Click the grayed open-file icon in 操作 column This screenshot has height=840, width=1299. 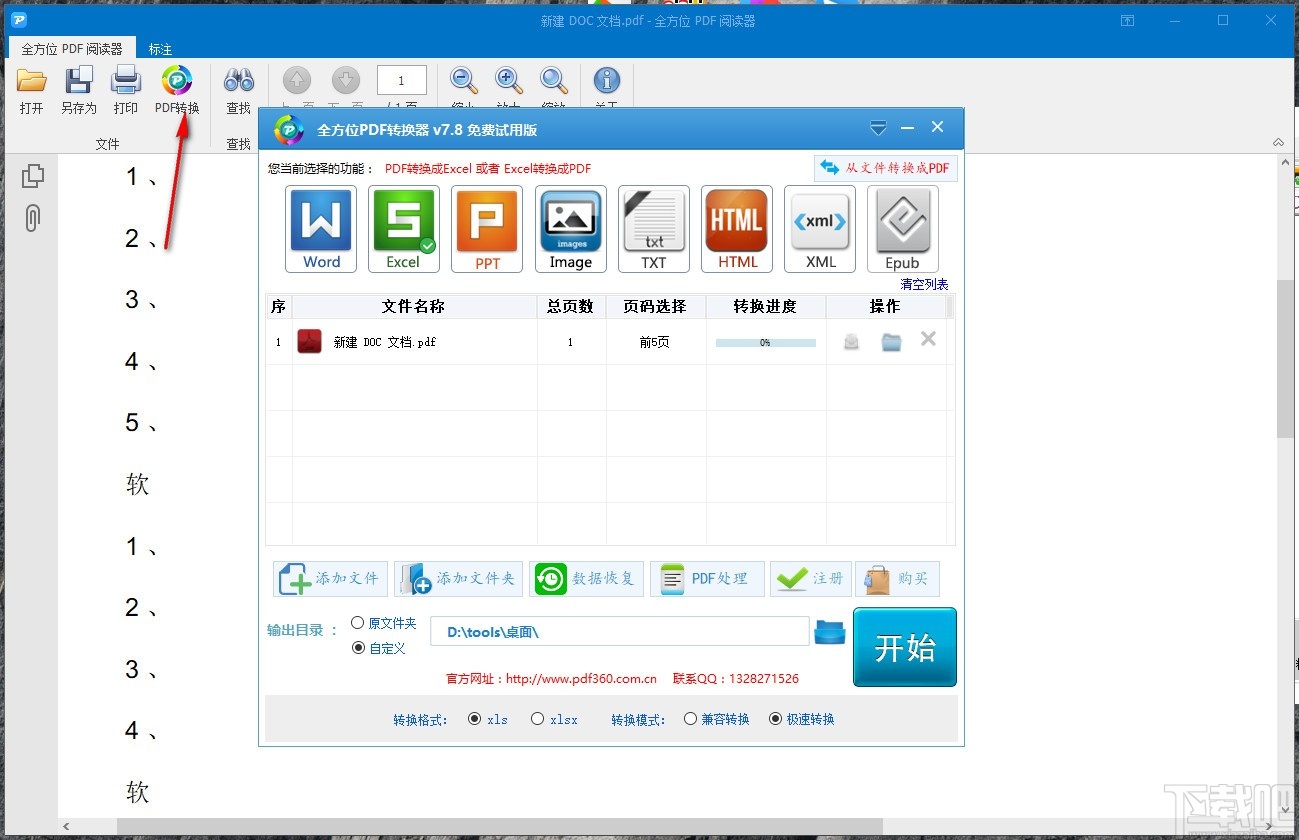(x=851, y=342)
